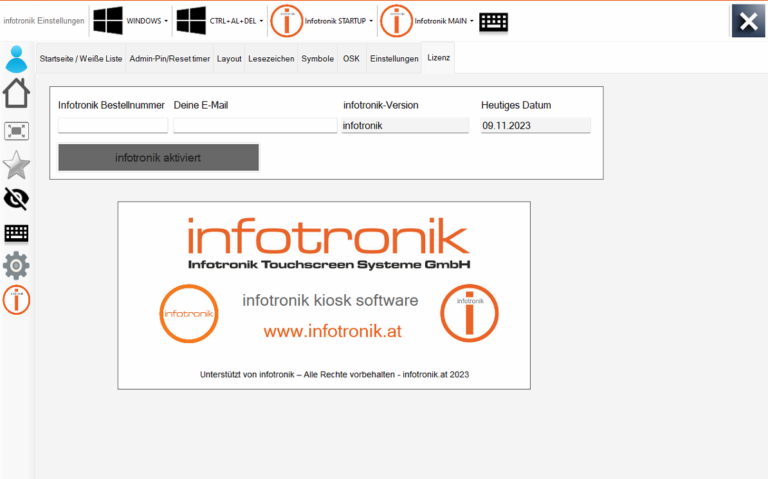The image size is (768, 479).
Task: Click the 'Alle Rechte vorbehalten' footer text
Action: tap(349, 375)
